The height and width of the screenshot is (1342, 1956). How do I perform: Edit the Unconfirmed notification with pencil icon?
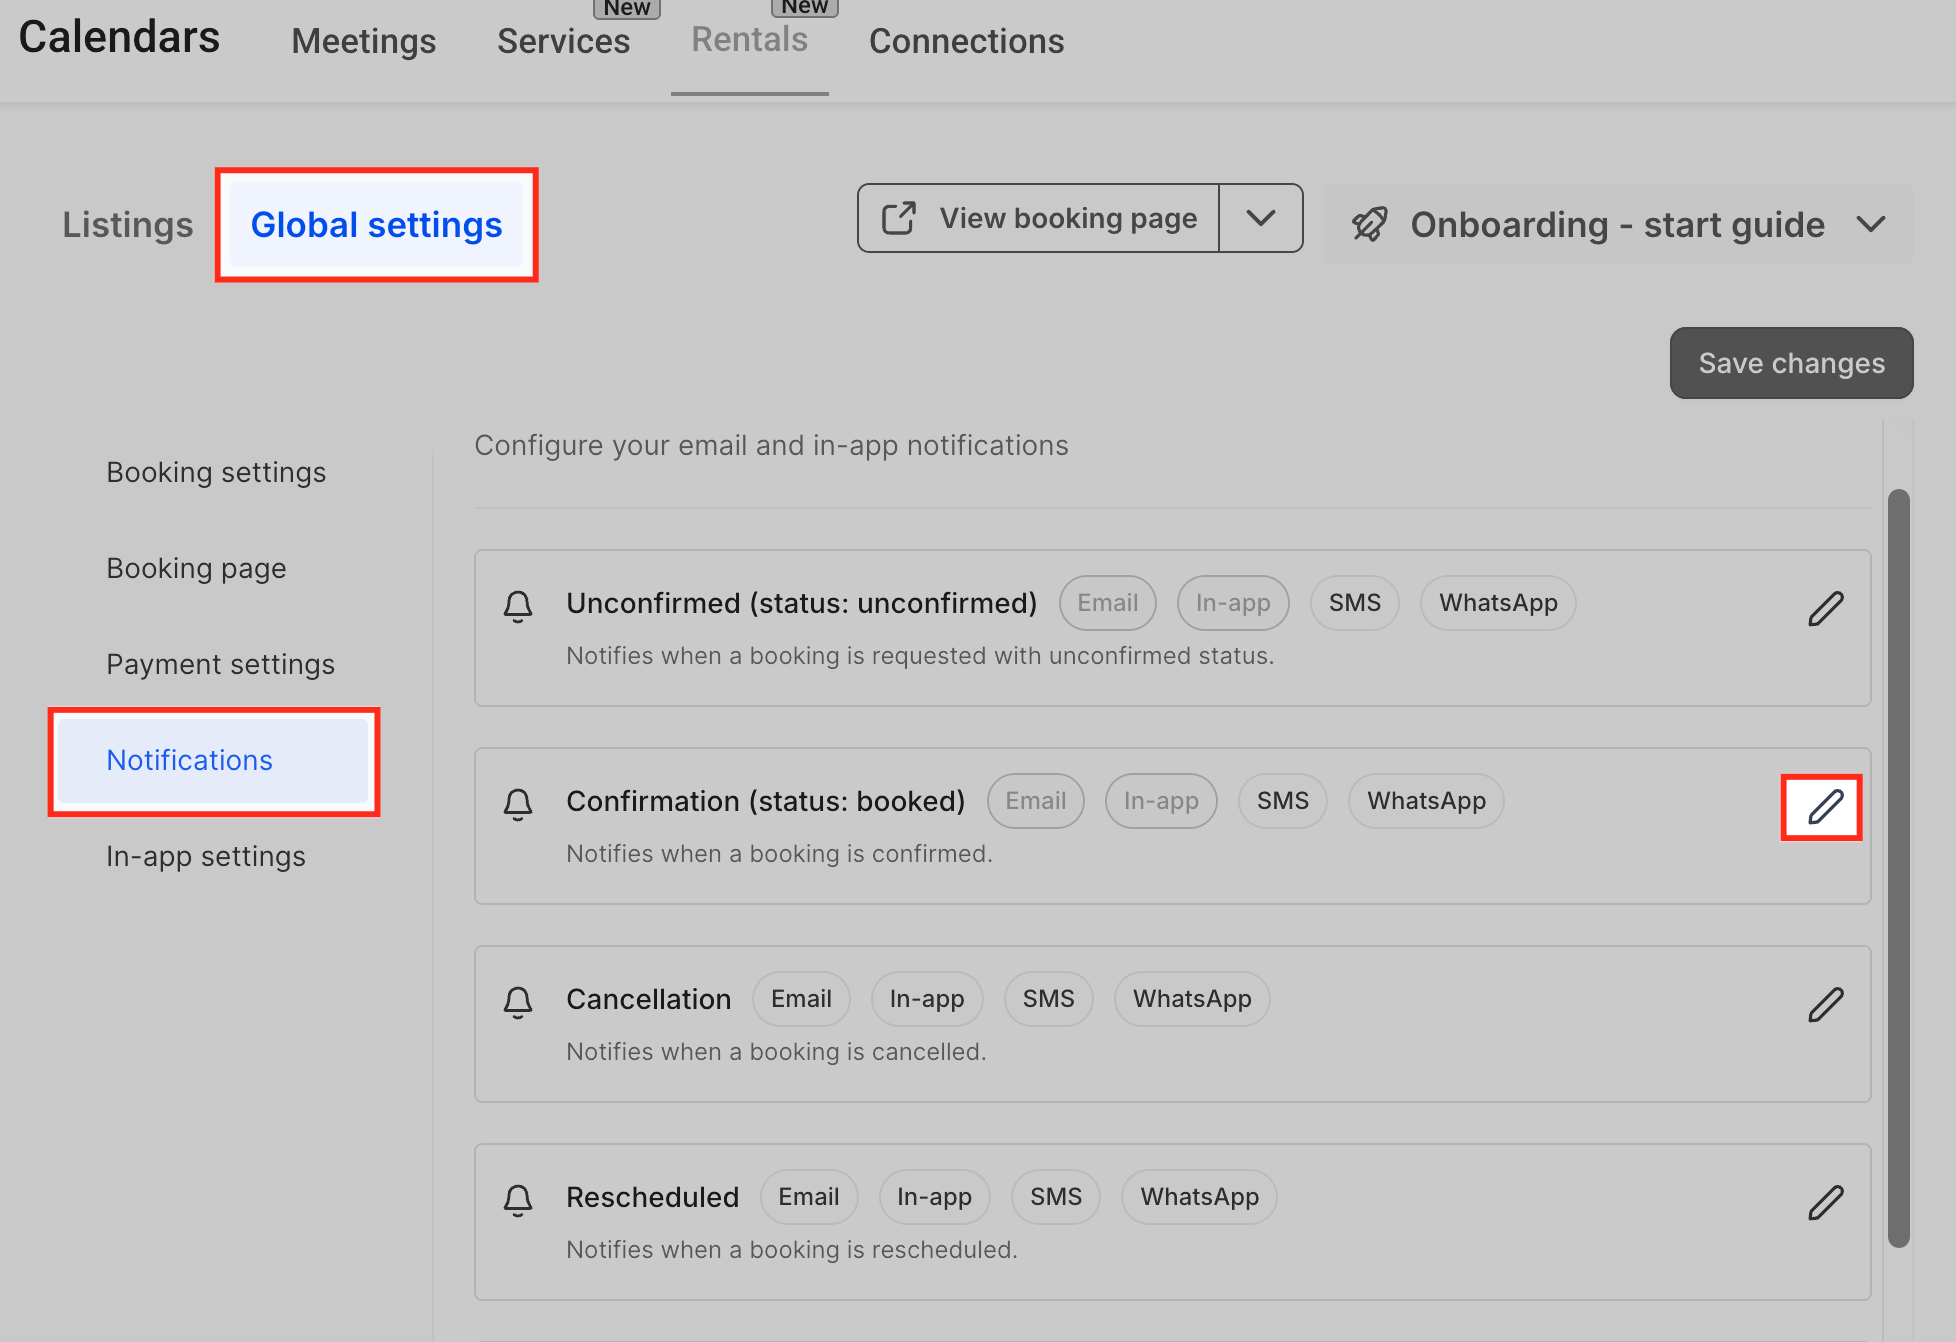1825,608
